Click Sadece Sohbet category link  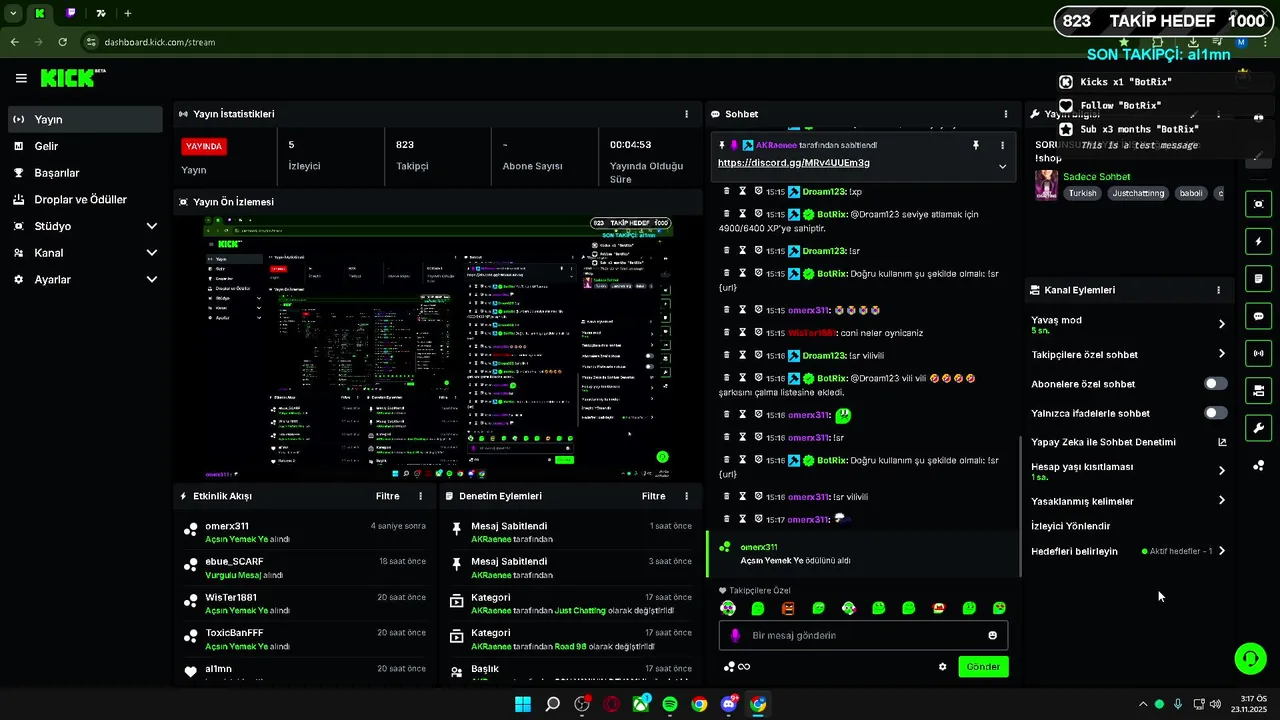(1096, 177)
